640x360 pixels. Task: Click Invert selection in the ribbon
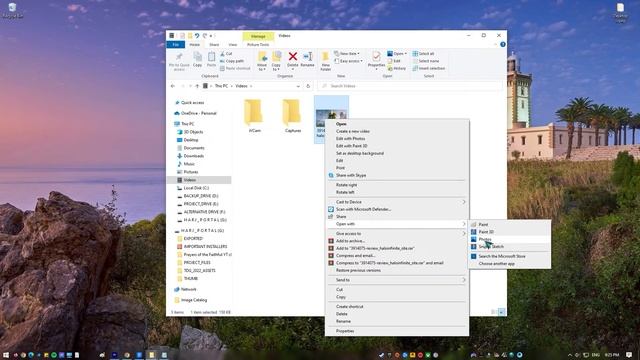pyautogui.click(x=428, y=68)
